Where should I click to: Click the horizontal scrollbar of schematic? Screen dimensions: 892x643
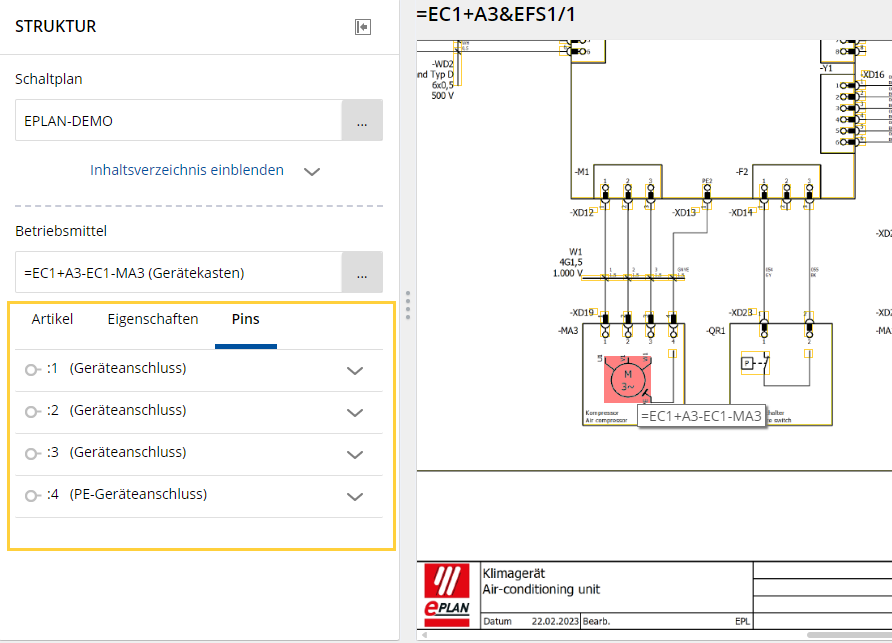[x=849, y=635]
